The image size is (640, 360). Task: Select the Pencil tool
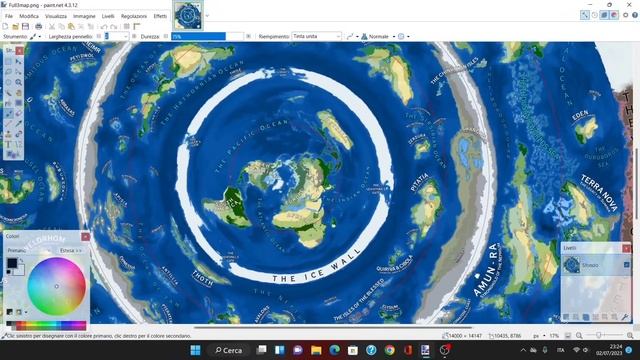[8, 124]
